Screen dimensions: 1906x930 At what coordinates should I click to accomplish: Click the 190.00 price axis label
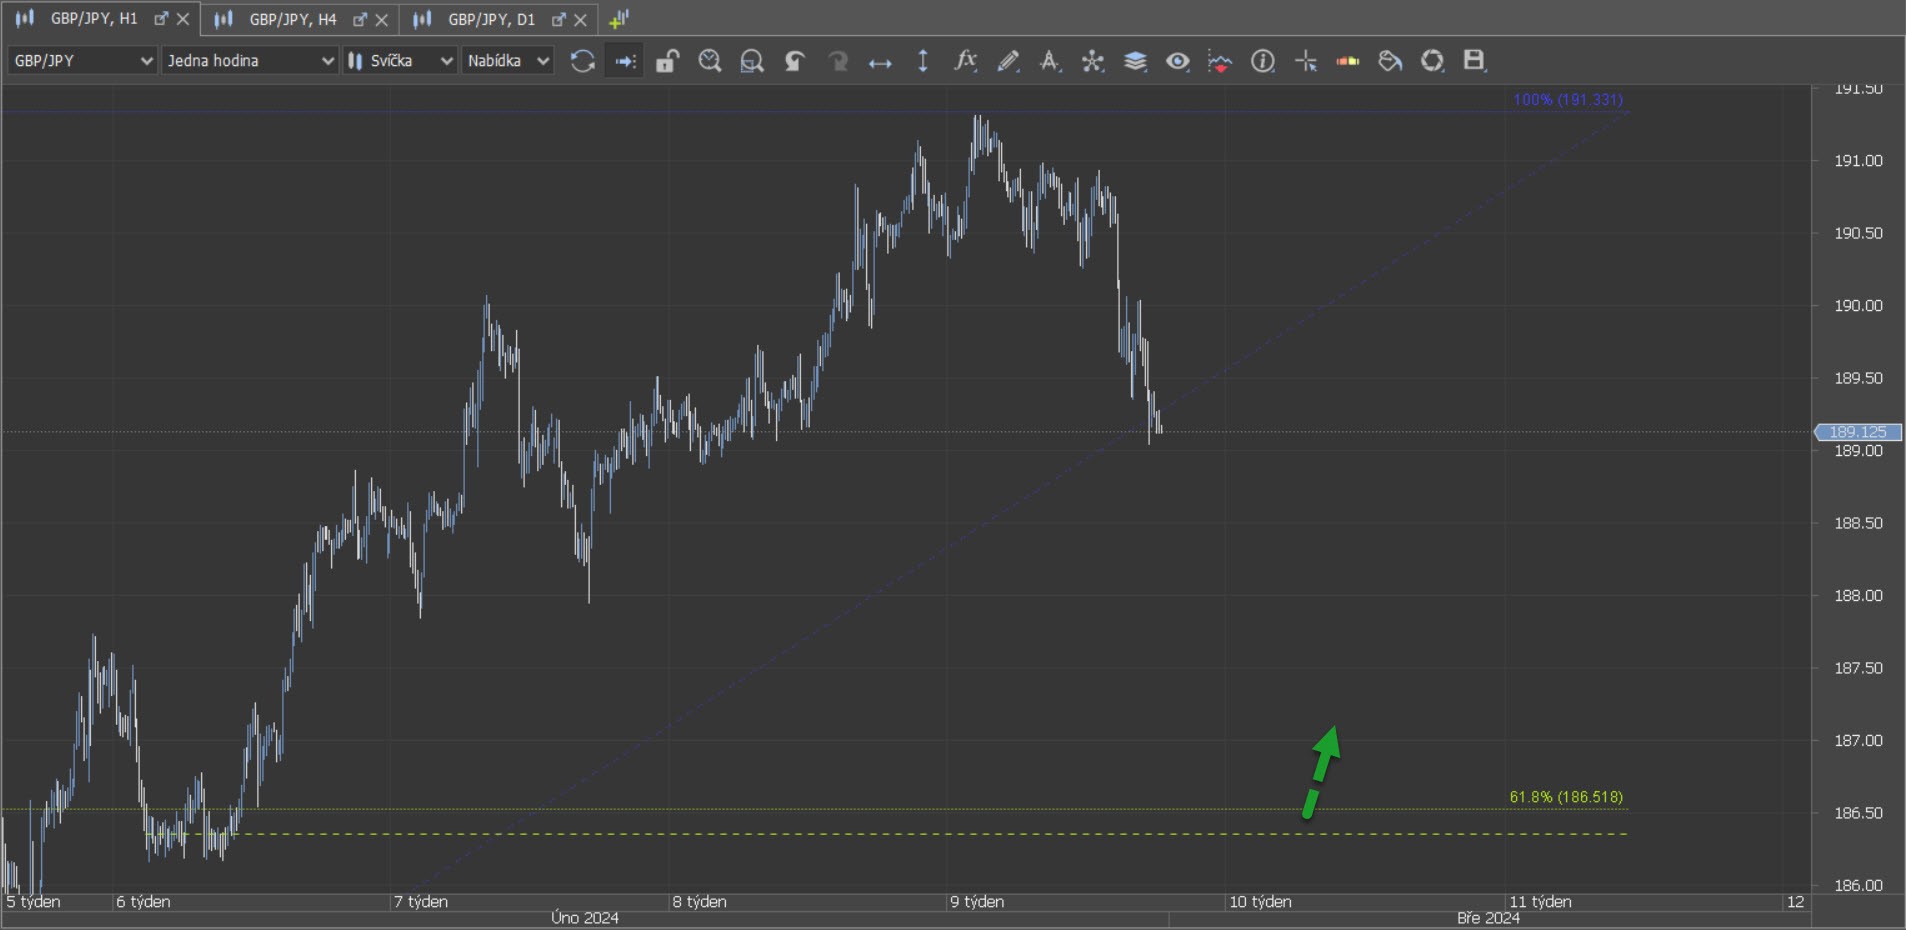click(1858, 306)
